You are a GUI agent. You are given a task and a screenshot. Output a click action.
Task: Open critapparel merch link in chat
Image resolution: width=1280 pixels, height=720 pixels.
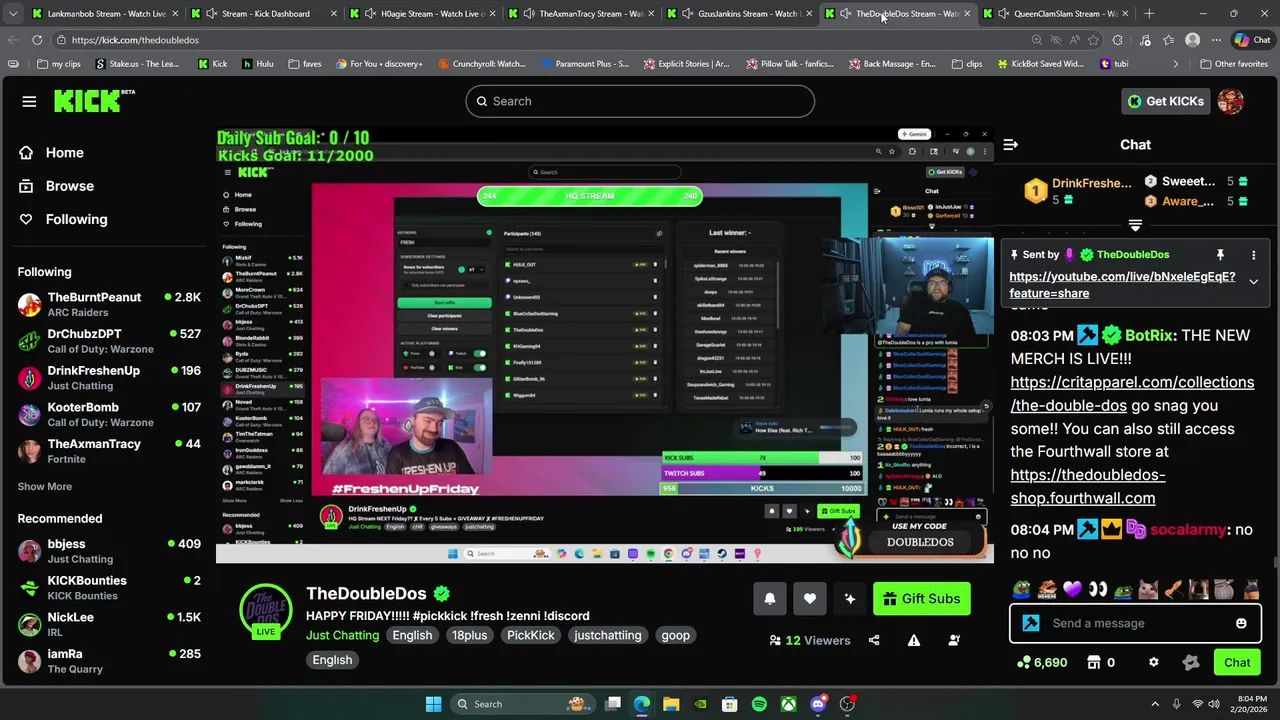pos(1132,393)
